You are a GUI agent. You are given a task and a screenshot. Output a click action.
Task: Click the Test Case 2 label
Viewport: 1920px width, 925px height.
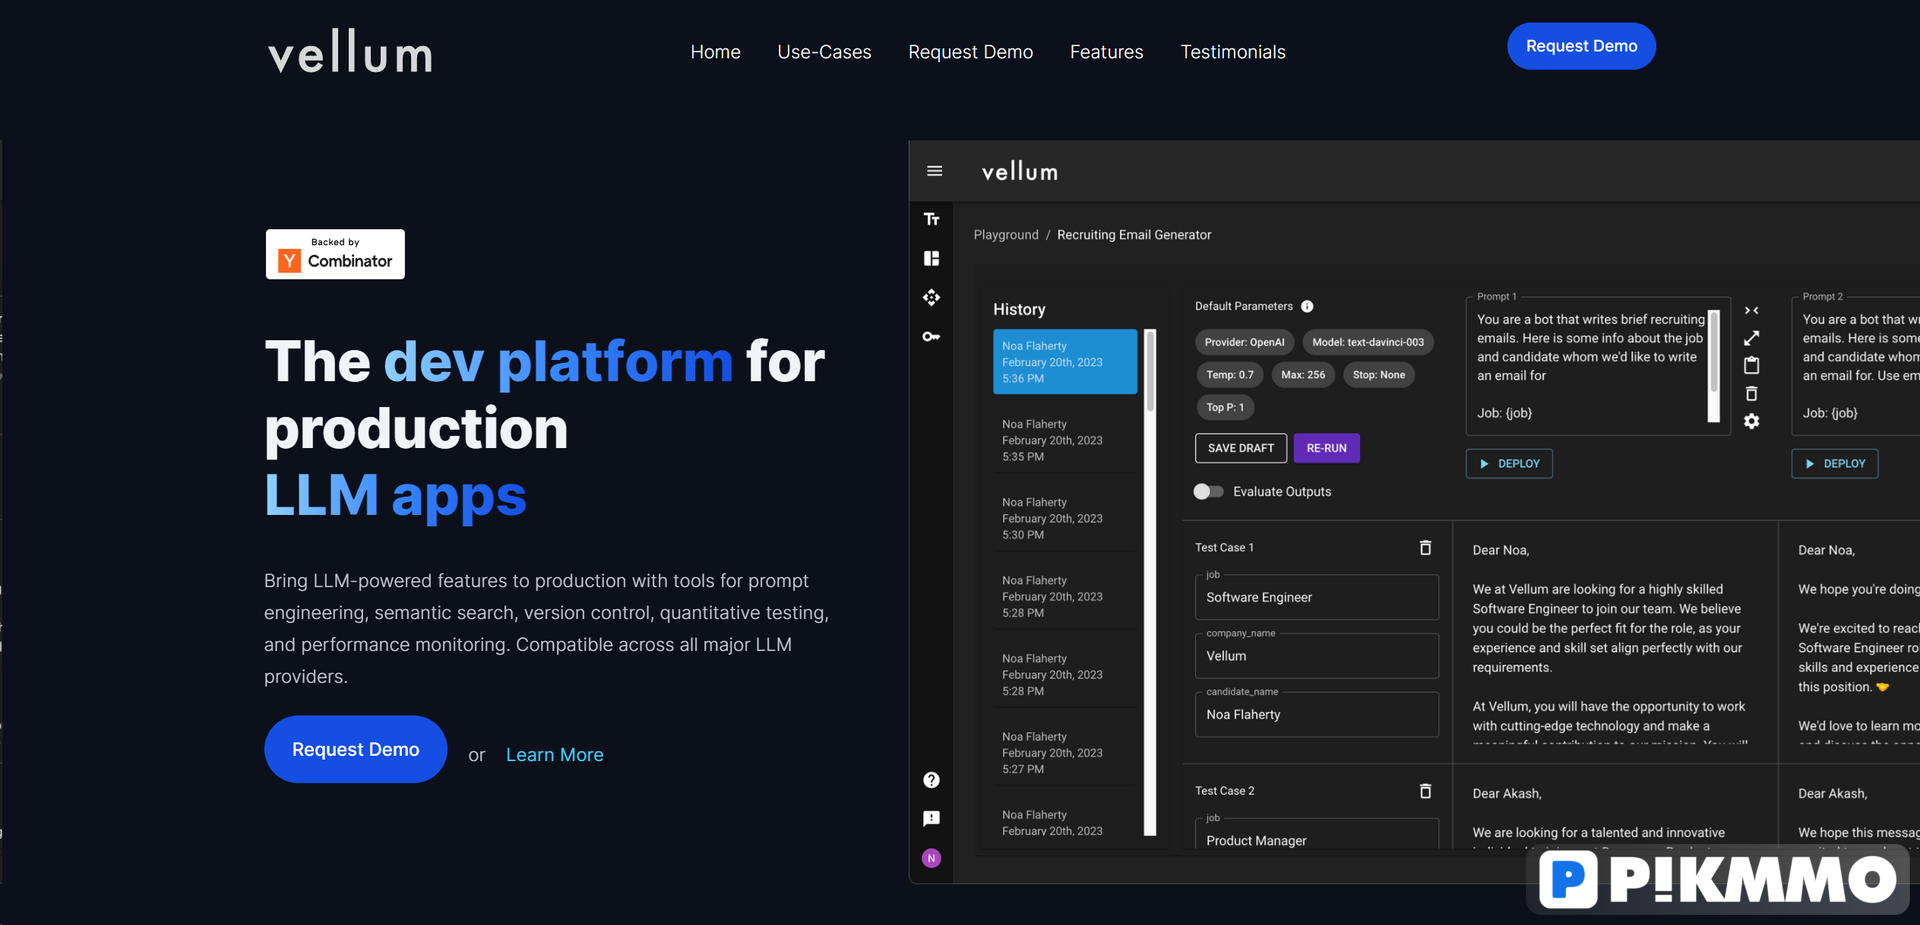click(1224, 791)
